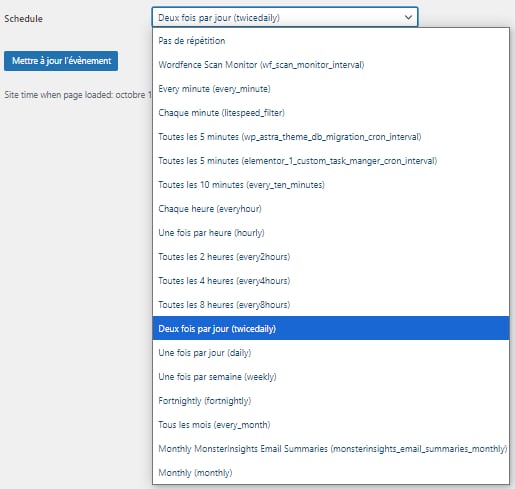
Task: Pick 'Chaque minute (litespeed_filter)' option
Action: pyautogui.click(x=331, y=113)
